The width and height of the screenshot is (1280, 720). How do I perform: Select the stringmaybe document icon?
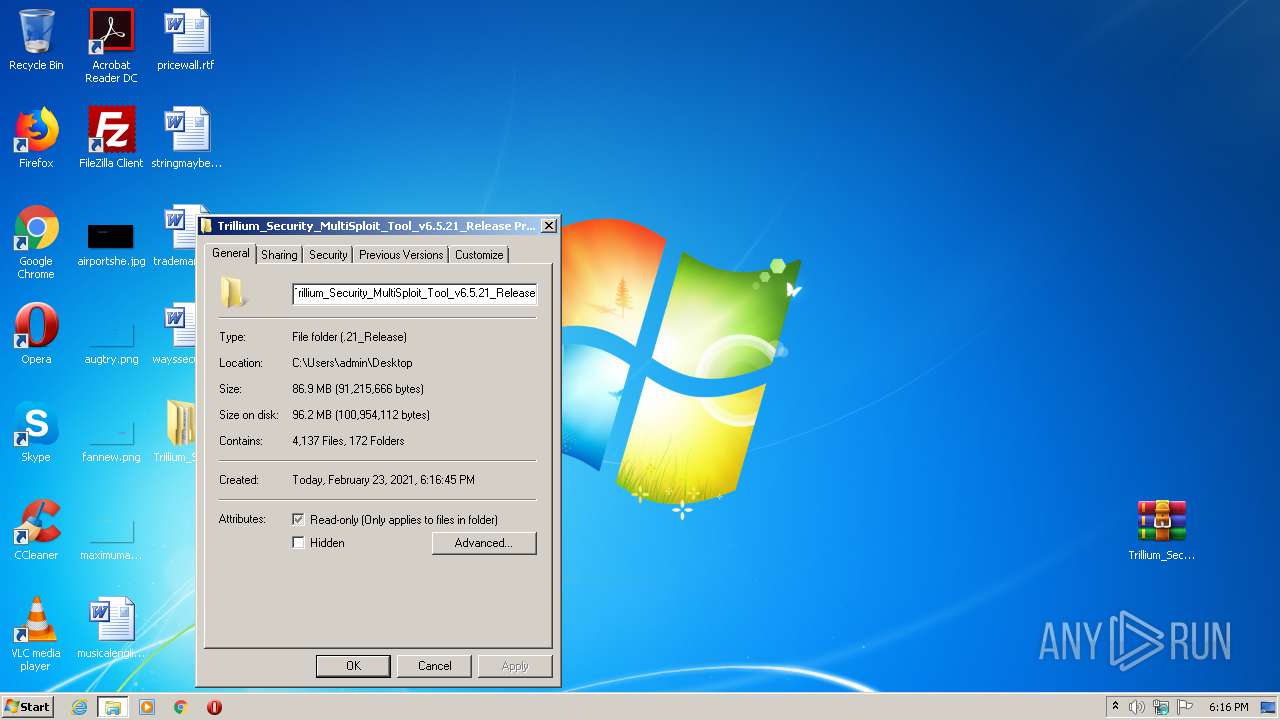coord(186,138)
